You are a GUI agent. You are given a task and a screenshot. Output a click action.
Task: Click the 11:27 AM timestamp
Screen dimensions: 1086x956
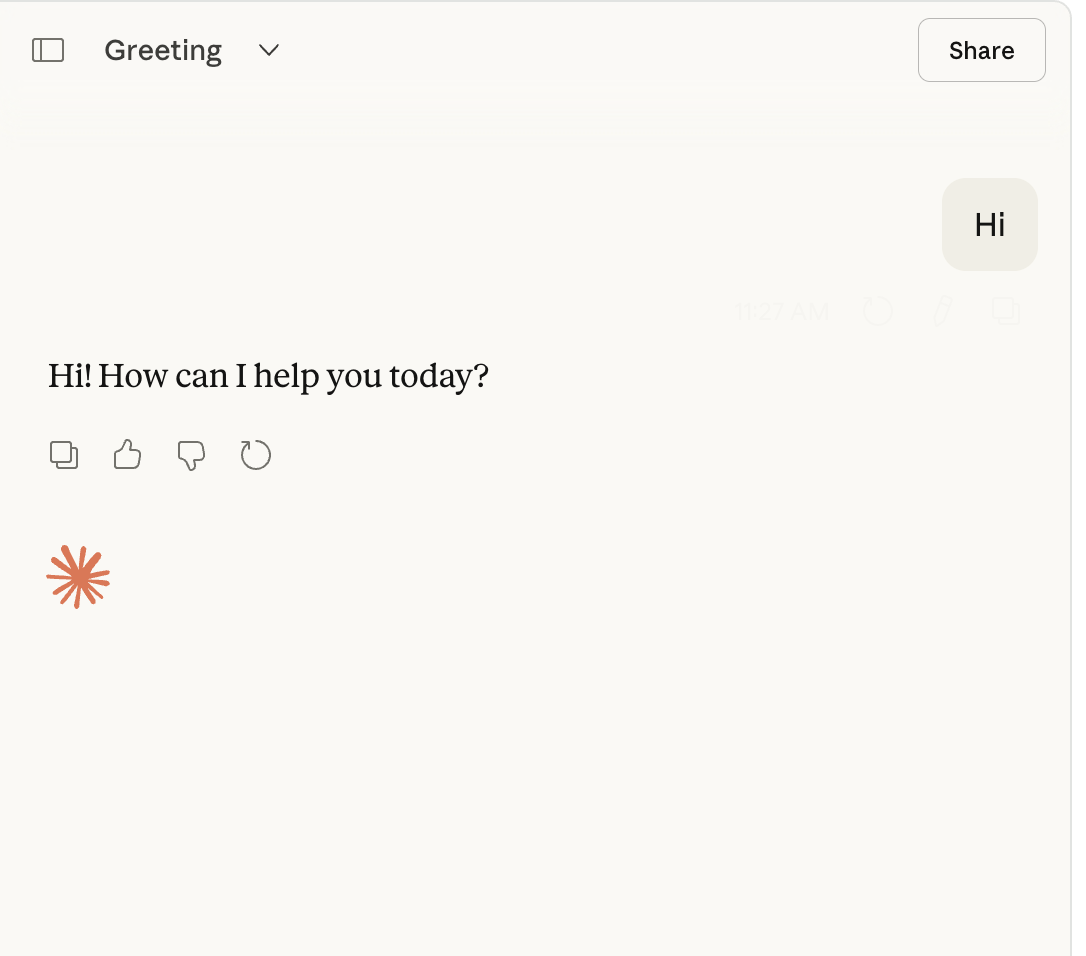coord(782,312)
